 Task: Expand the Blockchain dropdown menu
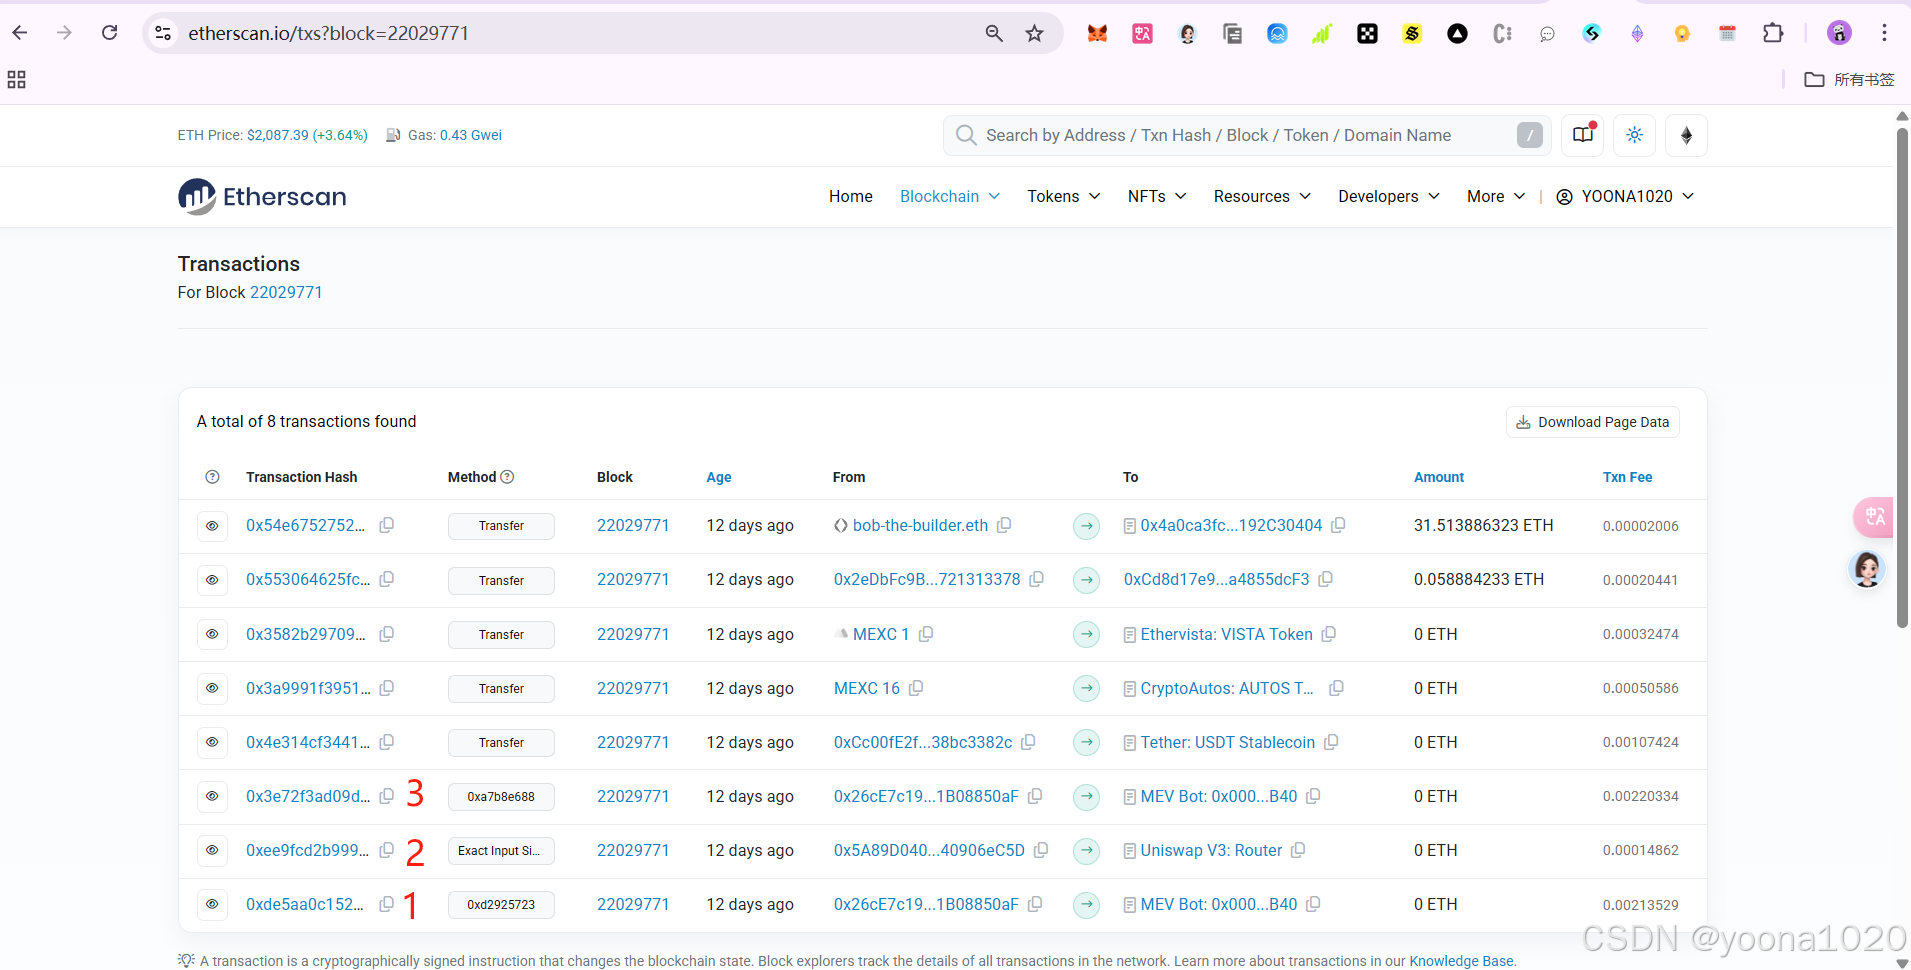(x=950, y=197)
